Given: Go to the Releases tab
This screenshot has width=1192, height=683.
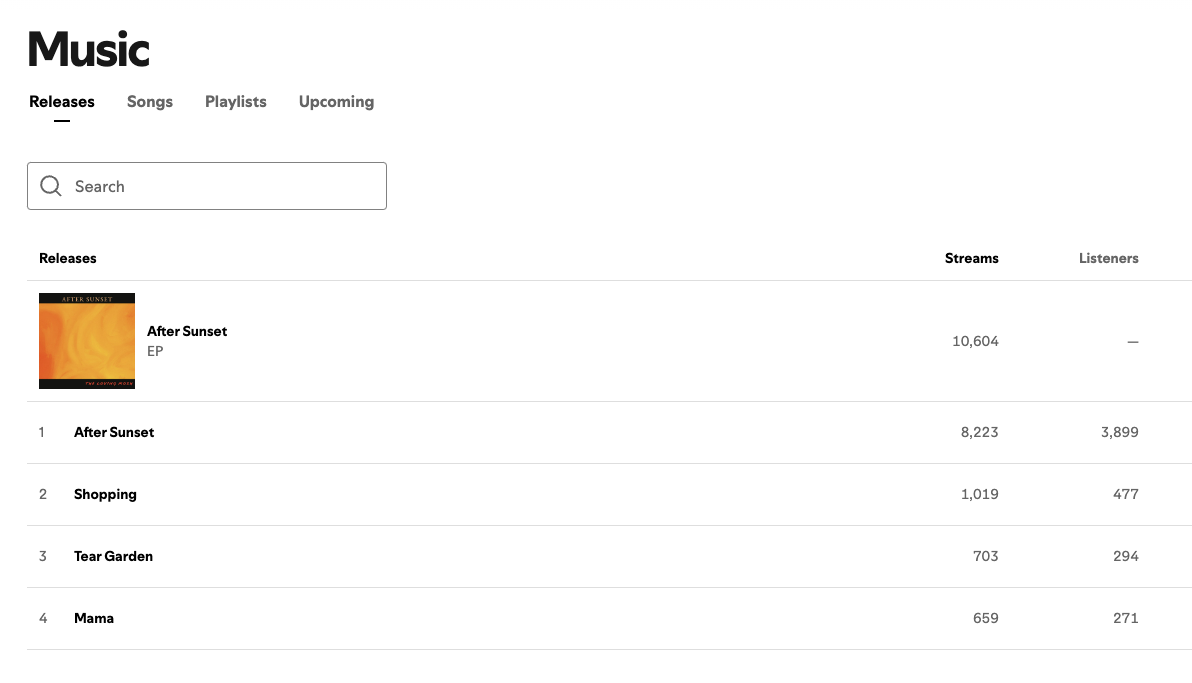Looking at the screenshot, I should click(62, 102).
